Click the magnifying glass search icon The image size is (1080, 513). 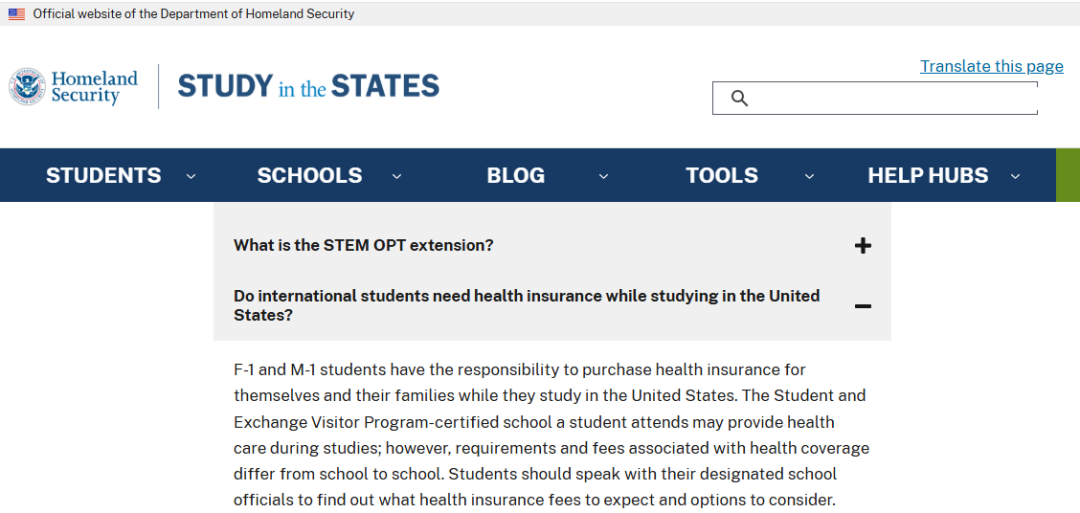tap(740, 98)
